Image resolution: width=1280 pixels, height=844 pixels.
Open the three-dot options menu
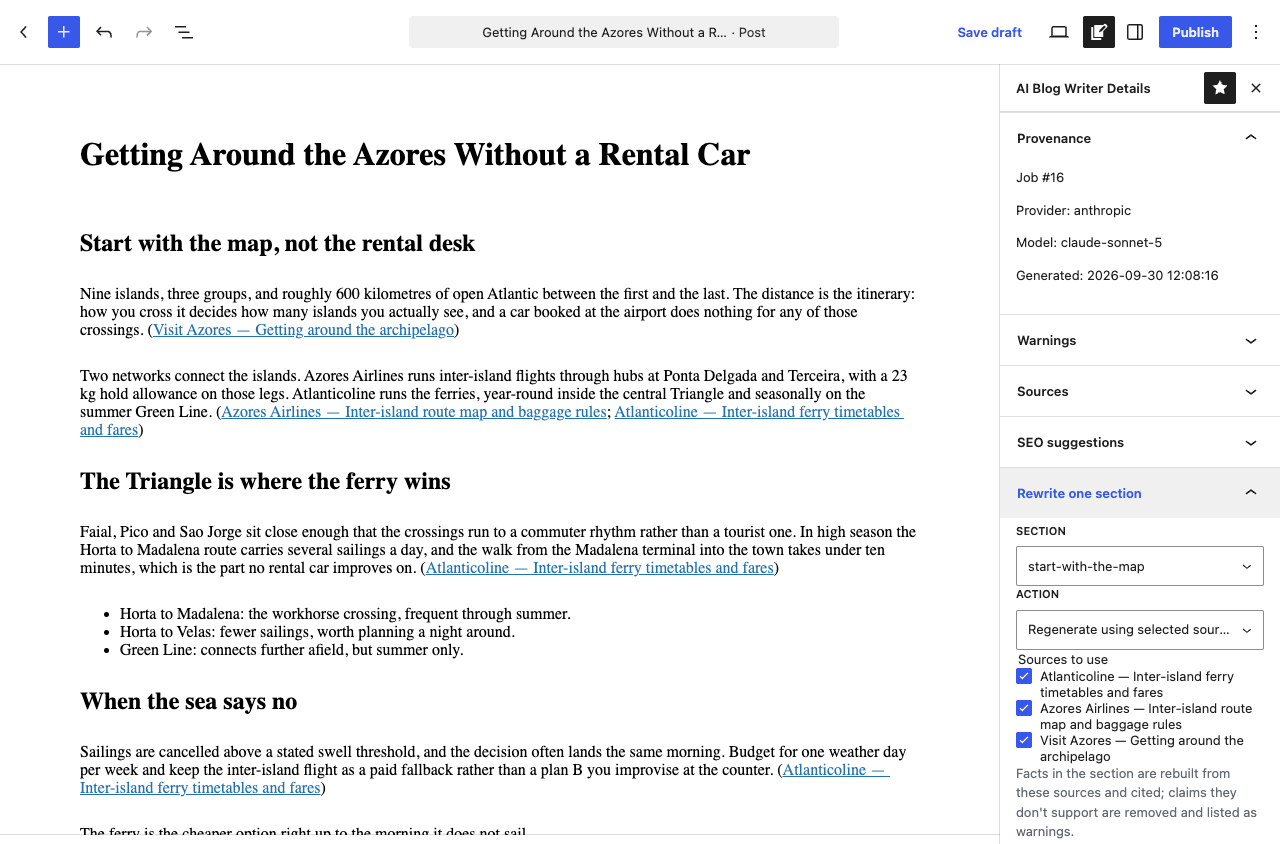(1256, 32)
